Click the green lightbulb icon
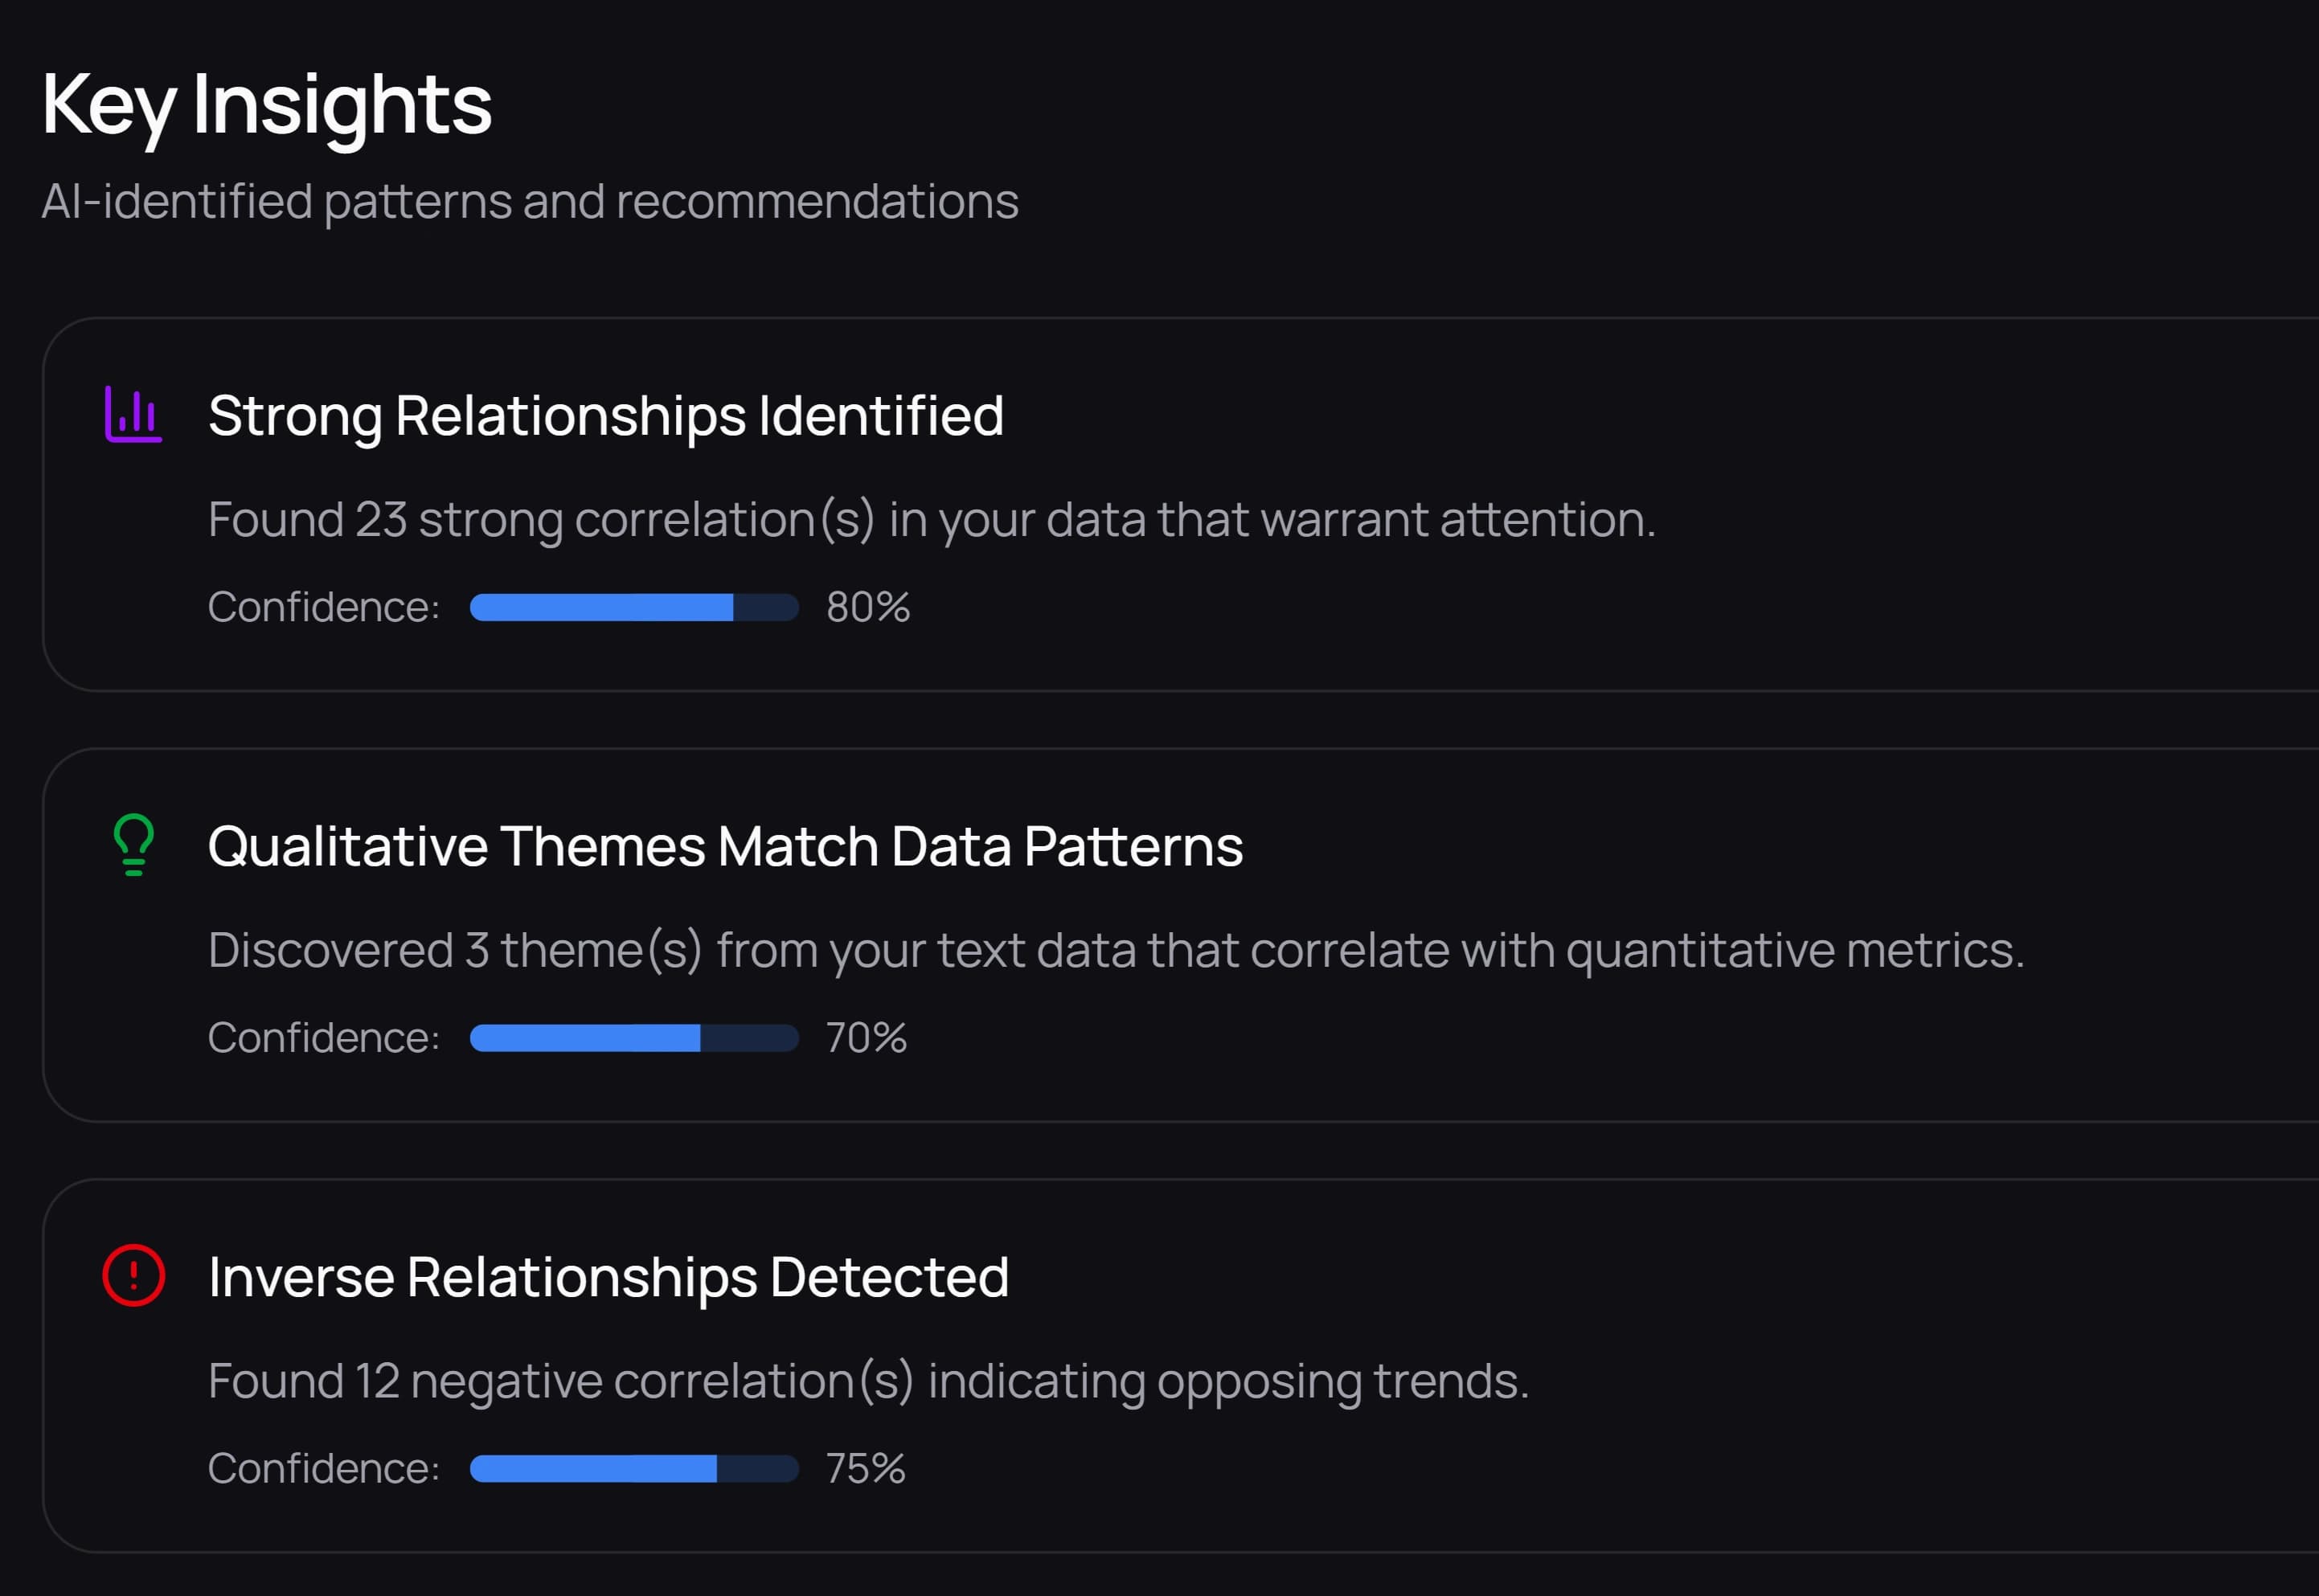 133,845
